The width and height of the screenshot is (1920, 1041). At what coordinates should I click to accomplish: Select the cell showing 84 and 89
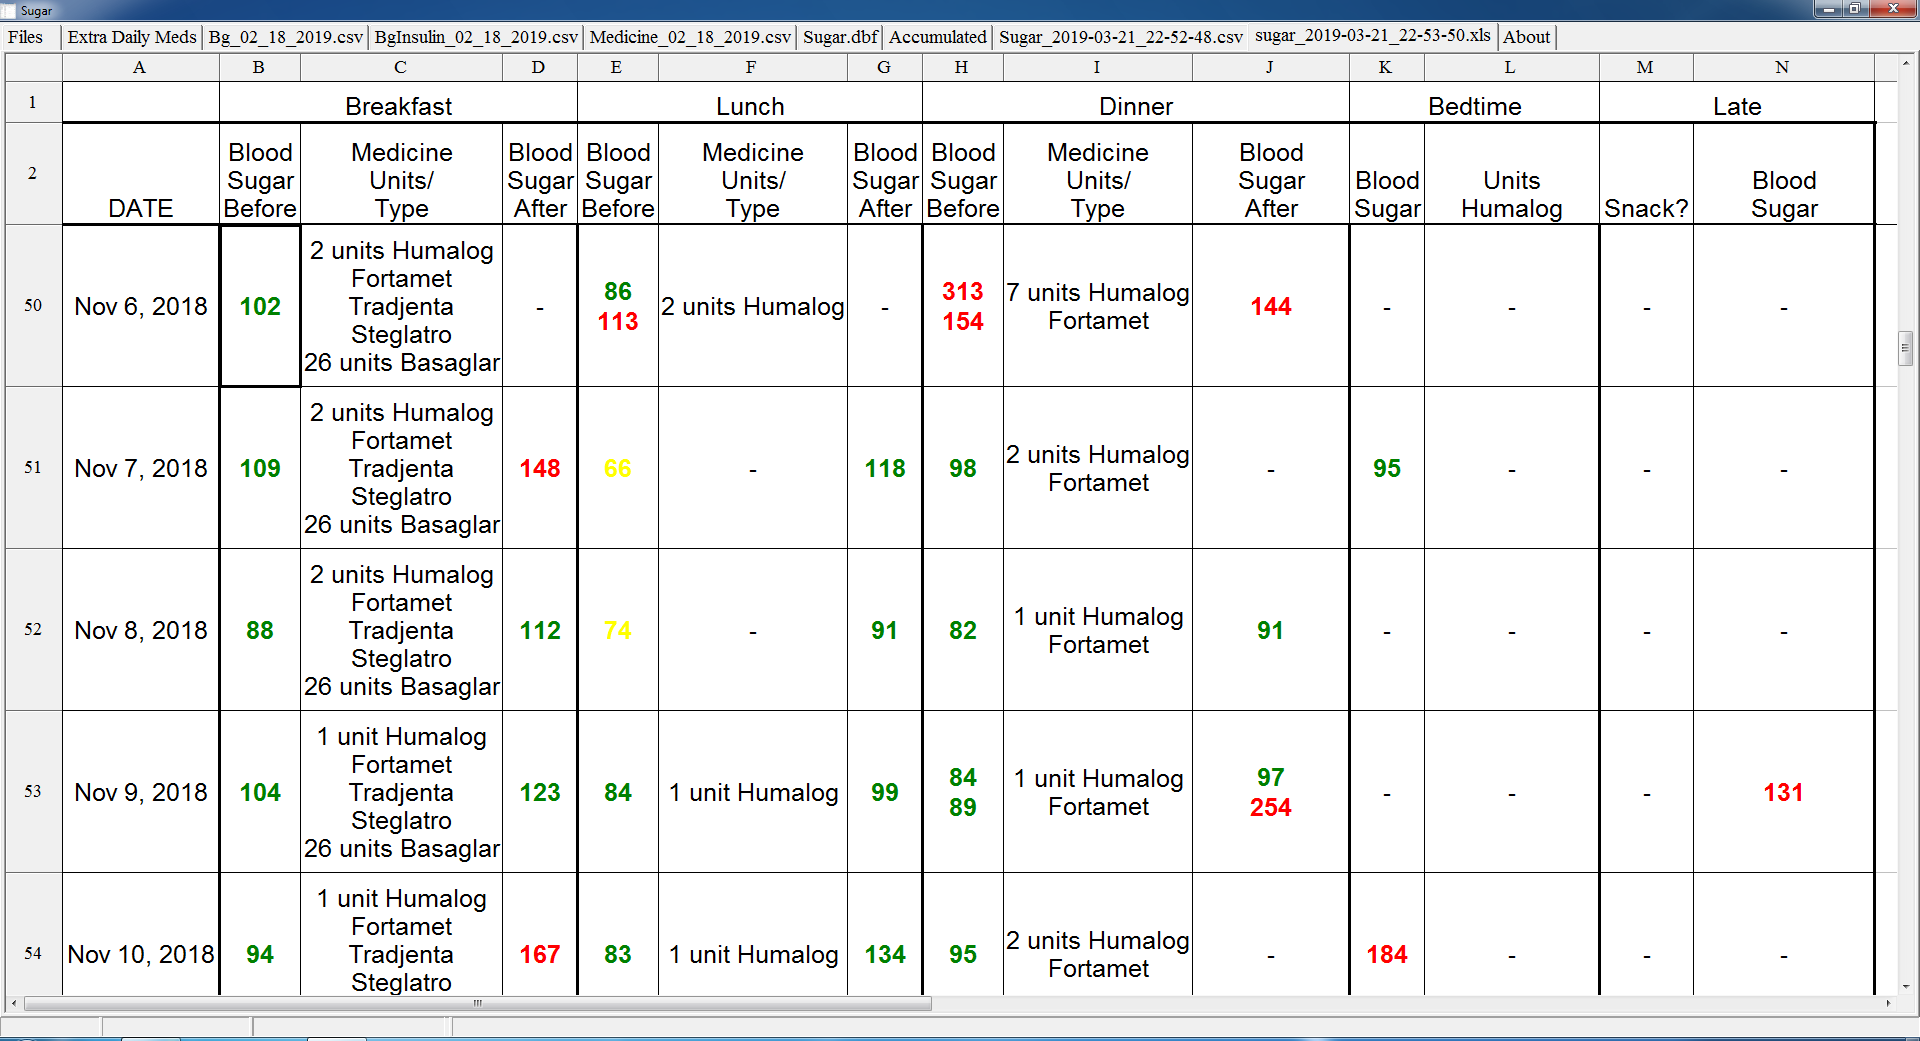tap(963, 792)
